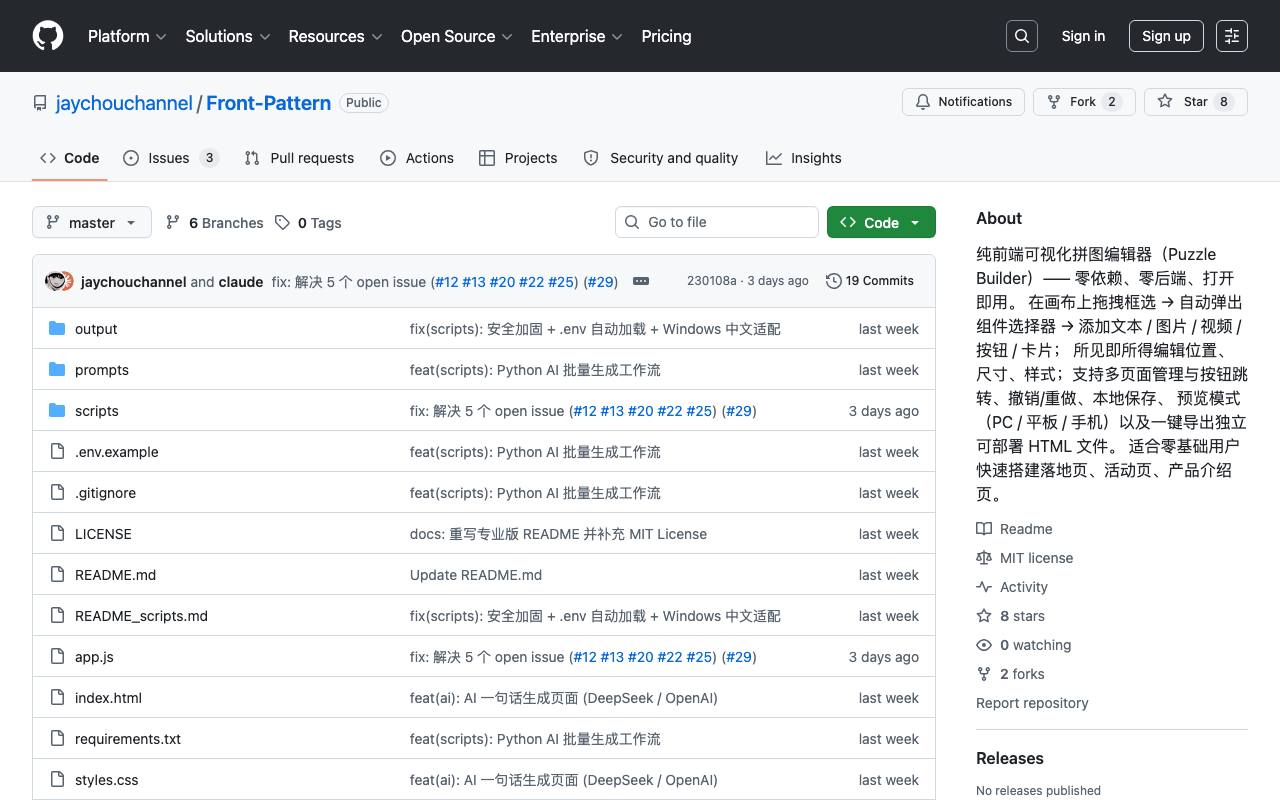Open styles.css file
1280x800 pixels.
(107, 780)
